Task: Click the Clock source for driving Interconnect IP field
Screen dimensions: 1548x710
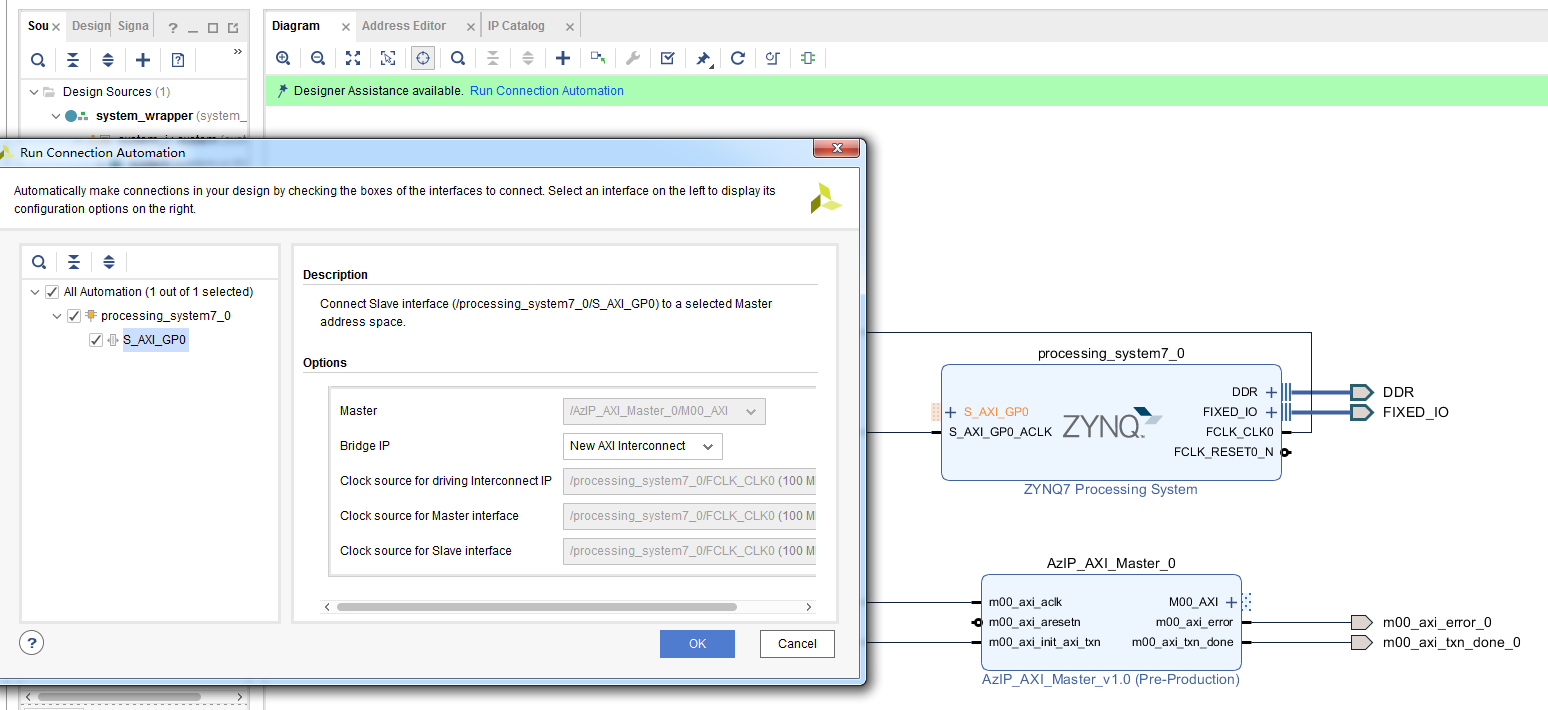Action: point(689,481)
